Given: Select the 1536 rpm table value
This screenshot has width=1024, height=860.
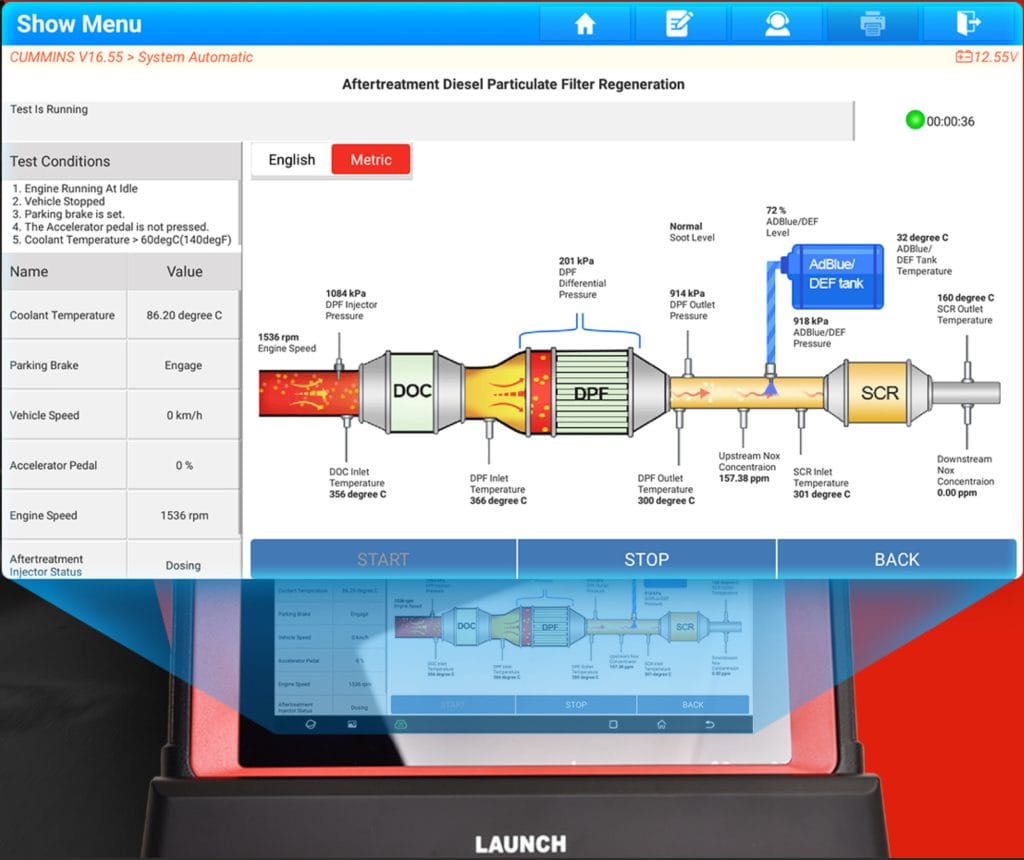Looking at the screenshot, I should tap(184, 516).
